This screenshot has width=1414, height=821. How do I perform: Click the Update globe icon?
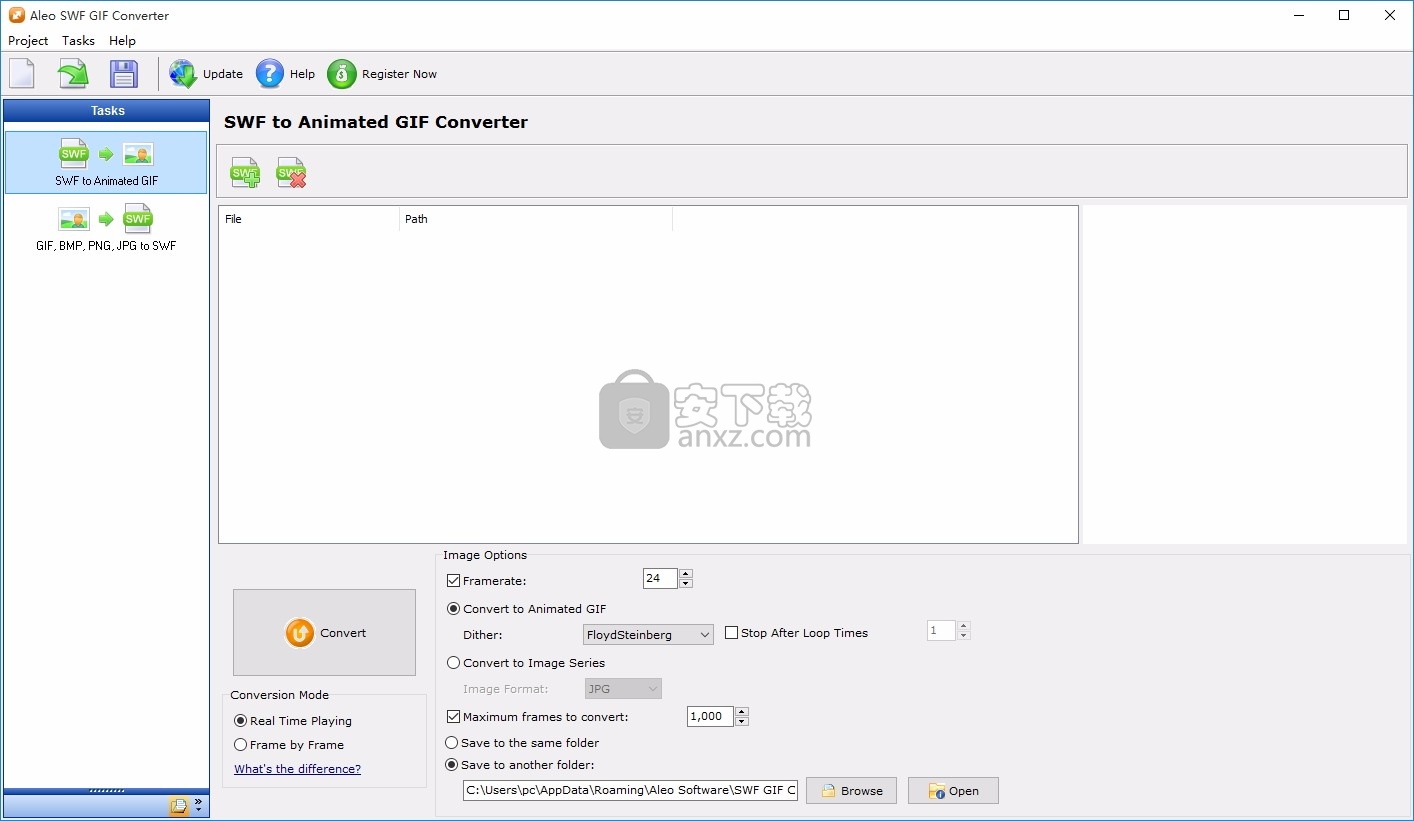[x=183, y=74]
